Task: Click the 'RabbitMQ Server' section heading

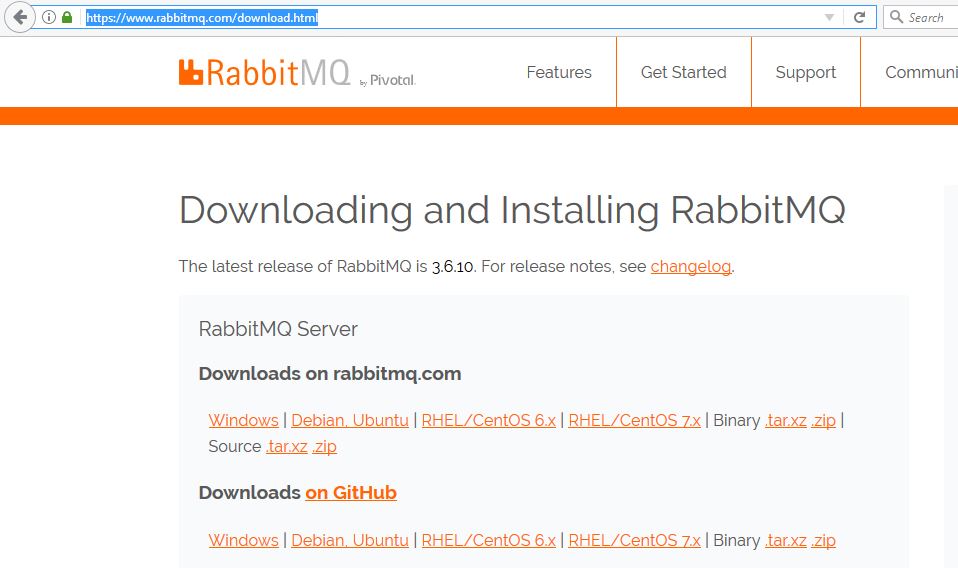Action: (278, 329)
